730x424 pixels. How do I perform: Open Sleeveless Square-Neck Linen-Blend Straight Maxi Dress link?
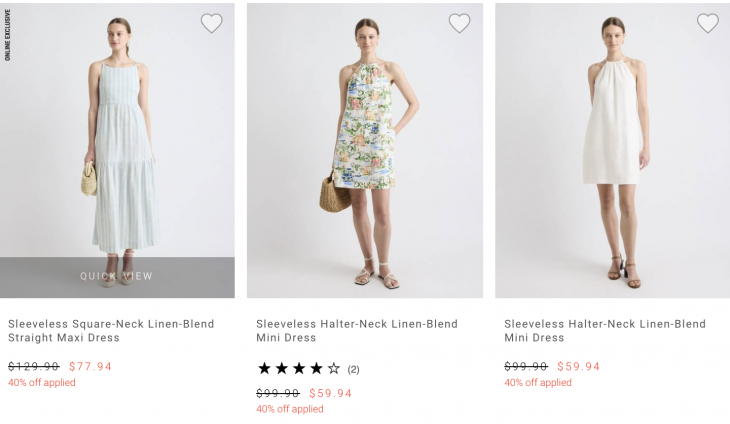click(111, 330)
